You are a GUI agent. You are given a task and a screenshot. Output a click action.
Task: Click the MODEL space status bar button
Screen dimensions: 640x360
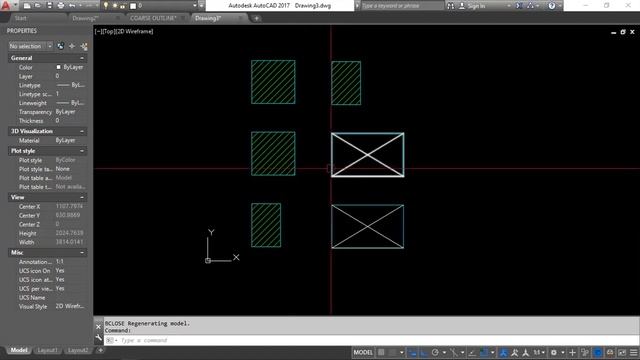(363, 352)
